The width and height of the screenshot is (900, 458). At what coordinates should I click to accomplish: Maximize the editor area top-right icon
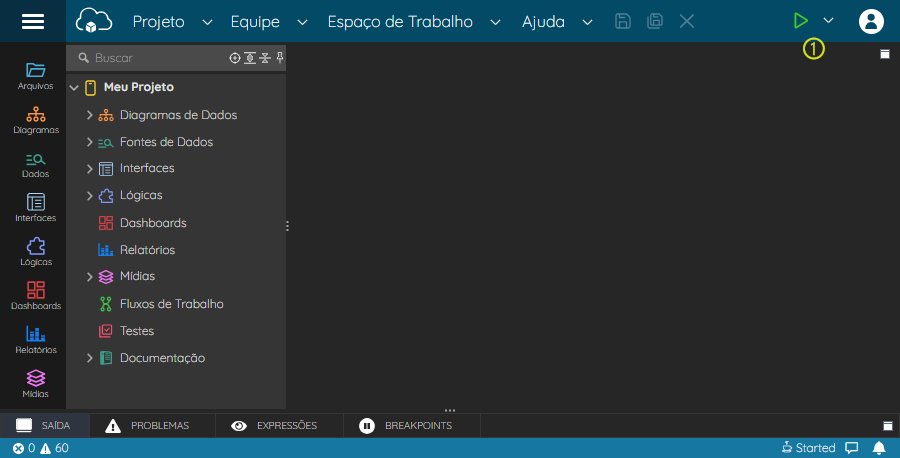pyautogui.click(x=885, y=54)
